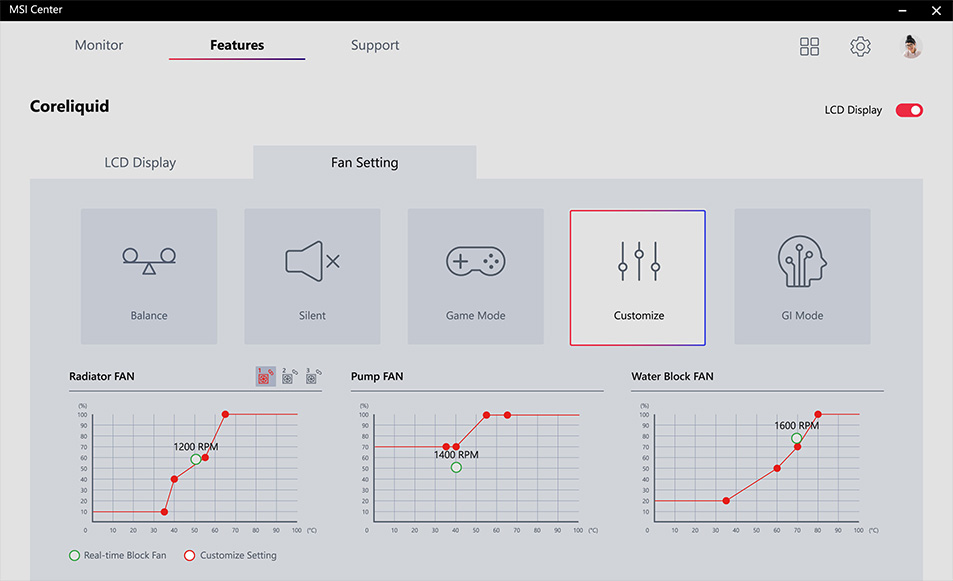Select radiator fan 1 icon
The width and height of the screenshot is (953, 581).
click(265, 376)
